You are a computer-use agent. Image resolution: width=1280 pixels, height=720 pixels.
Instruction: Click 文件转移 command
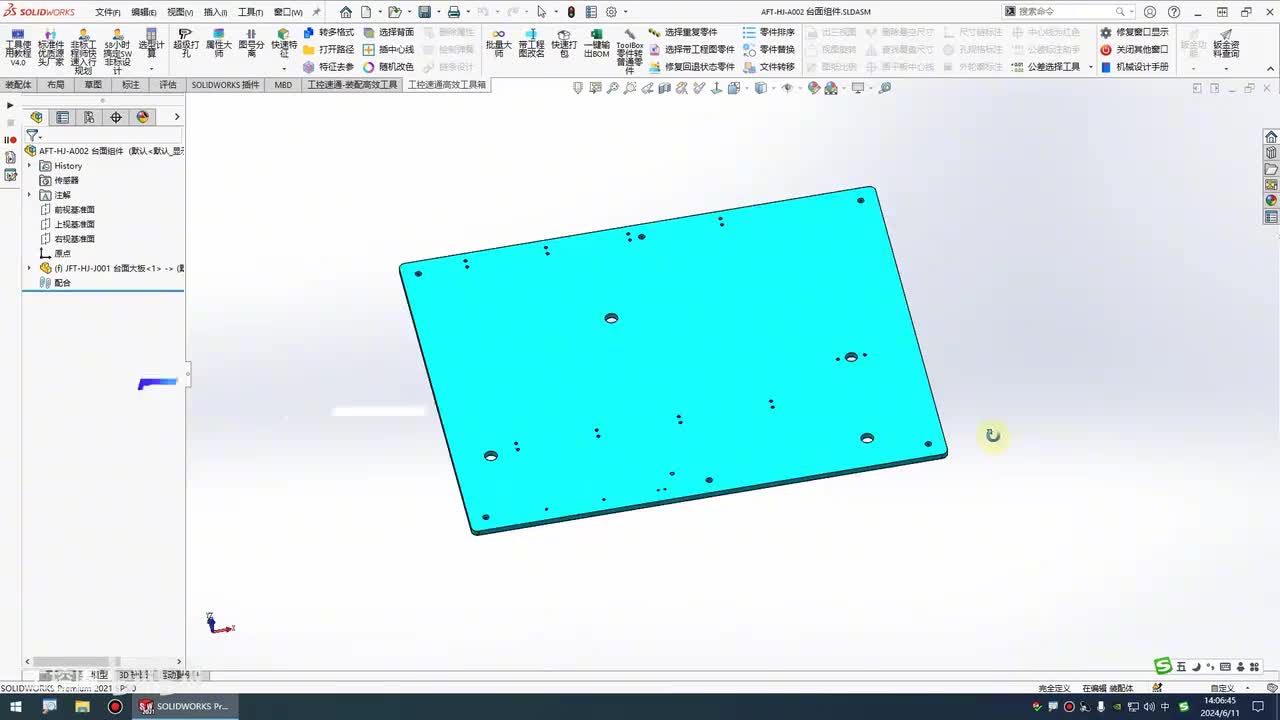pyautogui.click(x=769, y=66)
